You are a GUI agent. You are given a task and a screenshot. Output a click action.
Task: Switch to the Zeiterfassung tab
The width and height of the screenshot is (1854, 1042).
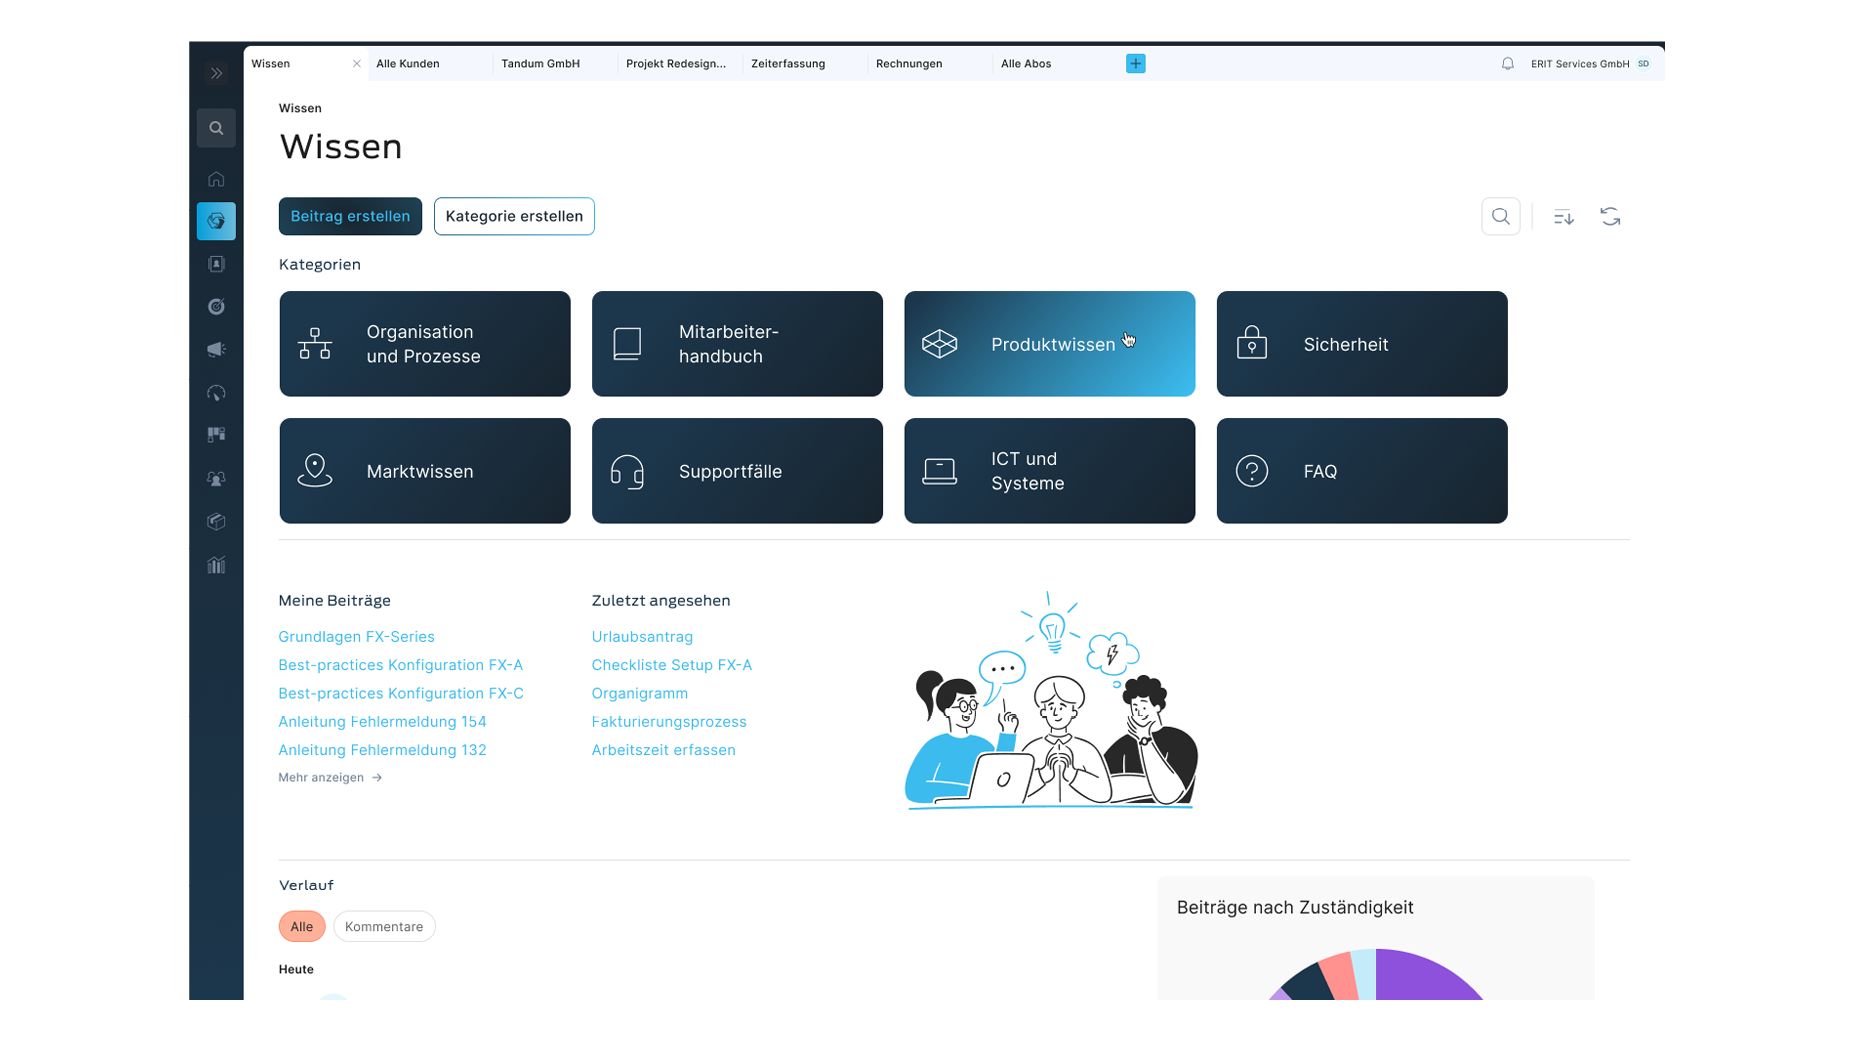pos(788,63)
